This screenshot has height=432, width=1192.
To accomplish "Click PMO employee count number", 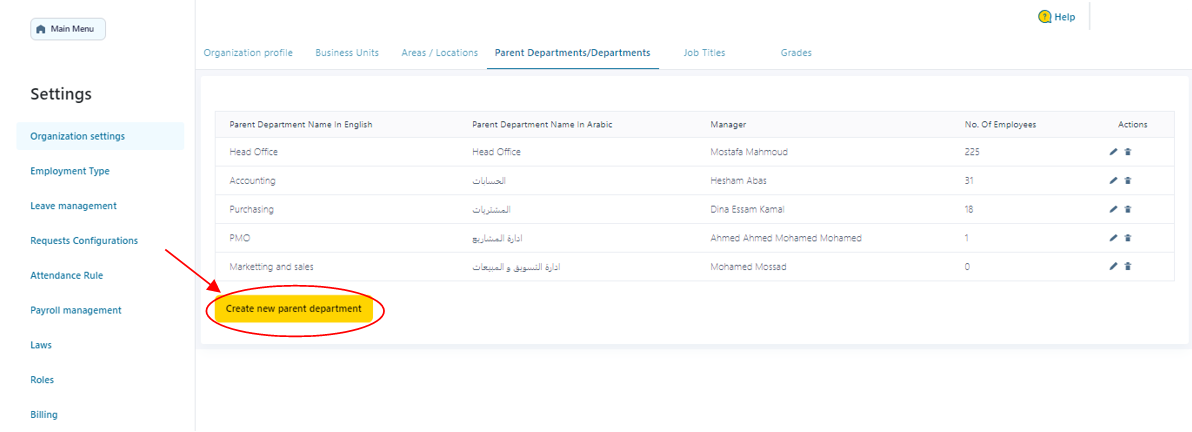I will coord(966,238).
